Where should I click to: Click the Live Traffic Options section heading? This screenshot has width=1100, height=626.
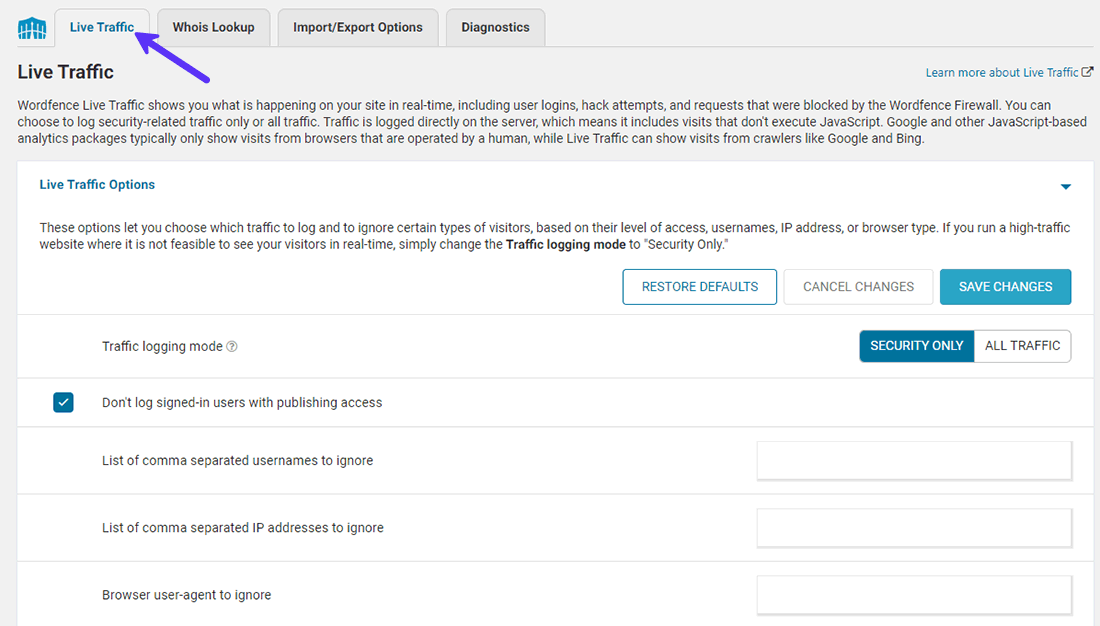tap(97, 185)
